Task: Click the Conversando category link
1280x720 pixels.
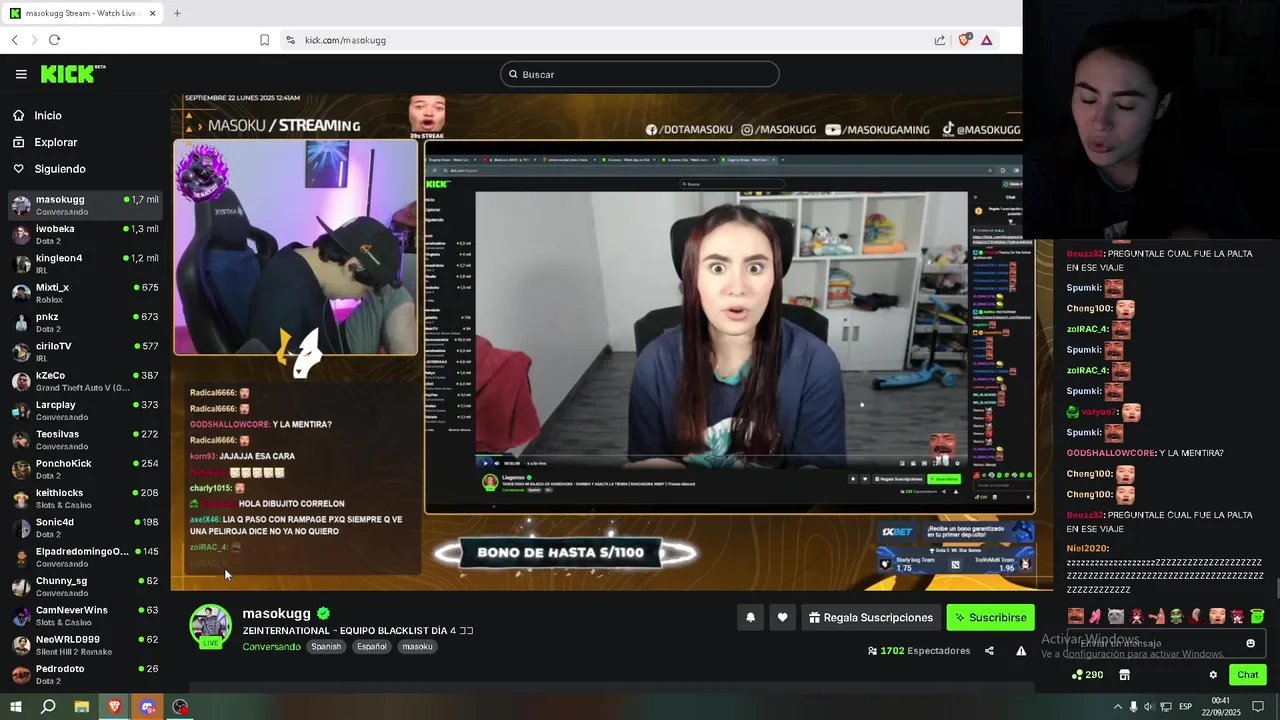Action: pyautogui.click(x=271, y=647)
